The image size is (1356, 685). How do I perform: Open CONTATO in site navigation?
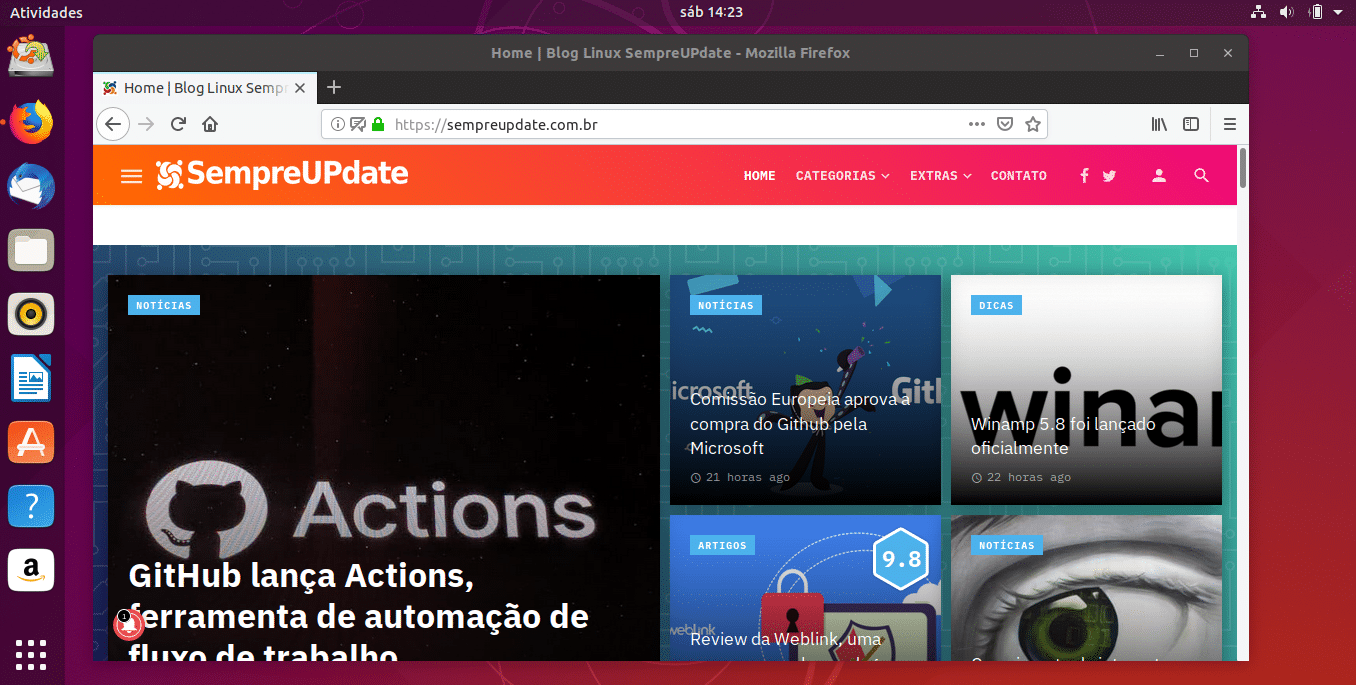tap(1019, 176)
